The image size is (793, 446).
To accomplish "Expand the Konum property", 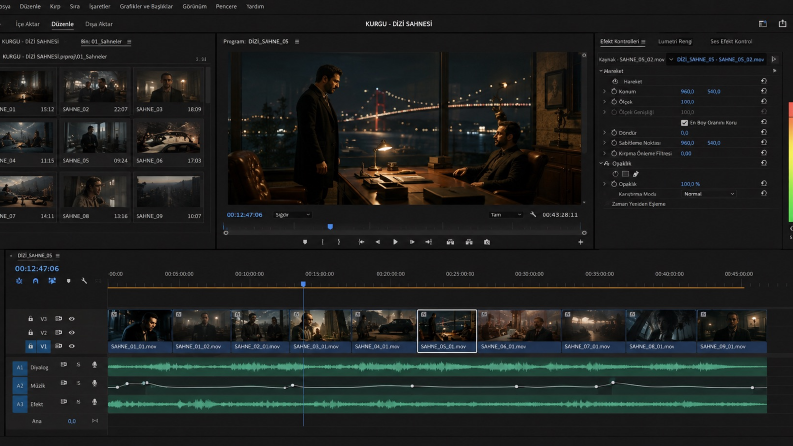I will click(x=604, y=92).
